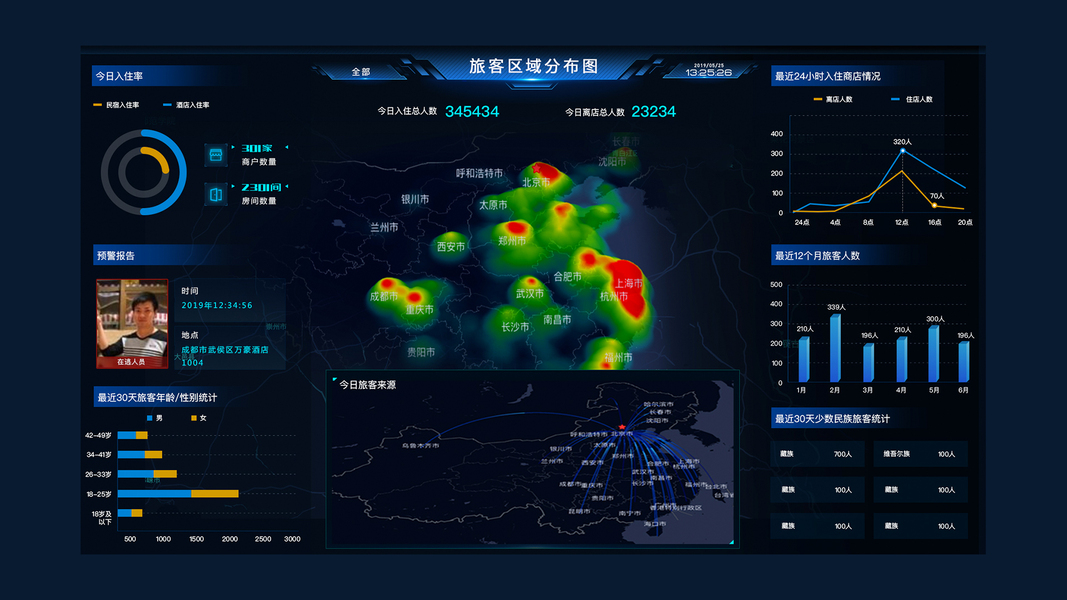This screenshot has width=1067, height=600.
Task: Click the 301家 merchant count value
Action: tap(257, 148)
